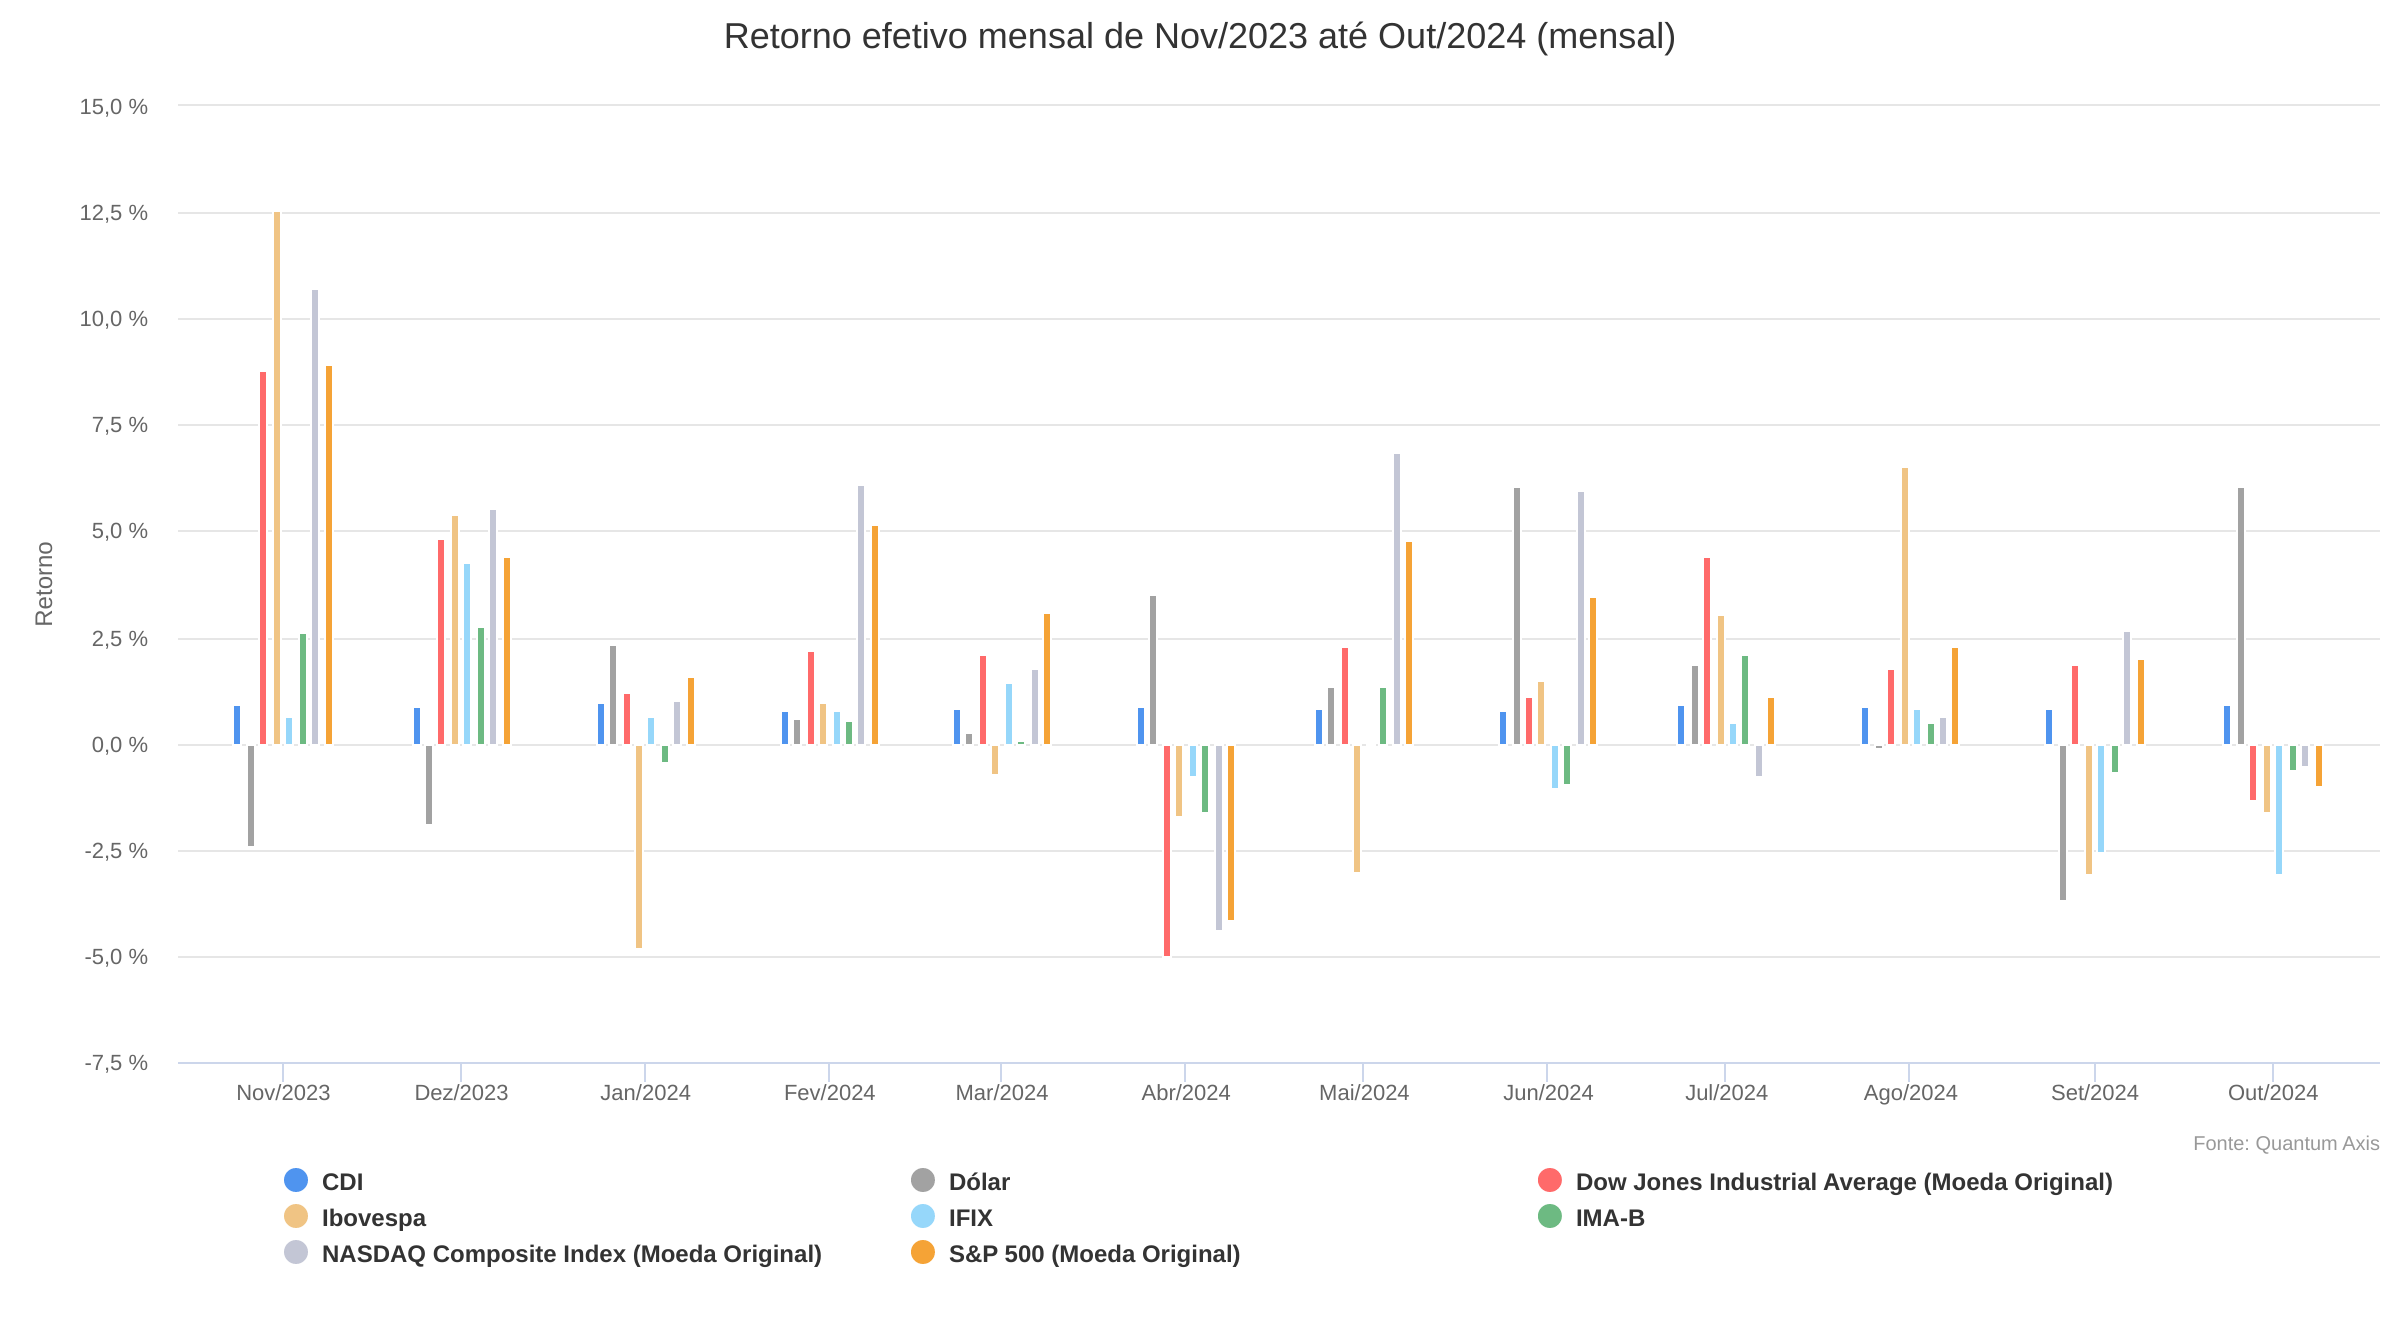Image resolution: width=2400 pixels, height=1338 pixels.
Task: Click the -5,0 % y-axis label
Action: click(116, 956)
